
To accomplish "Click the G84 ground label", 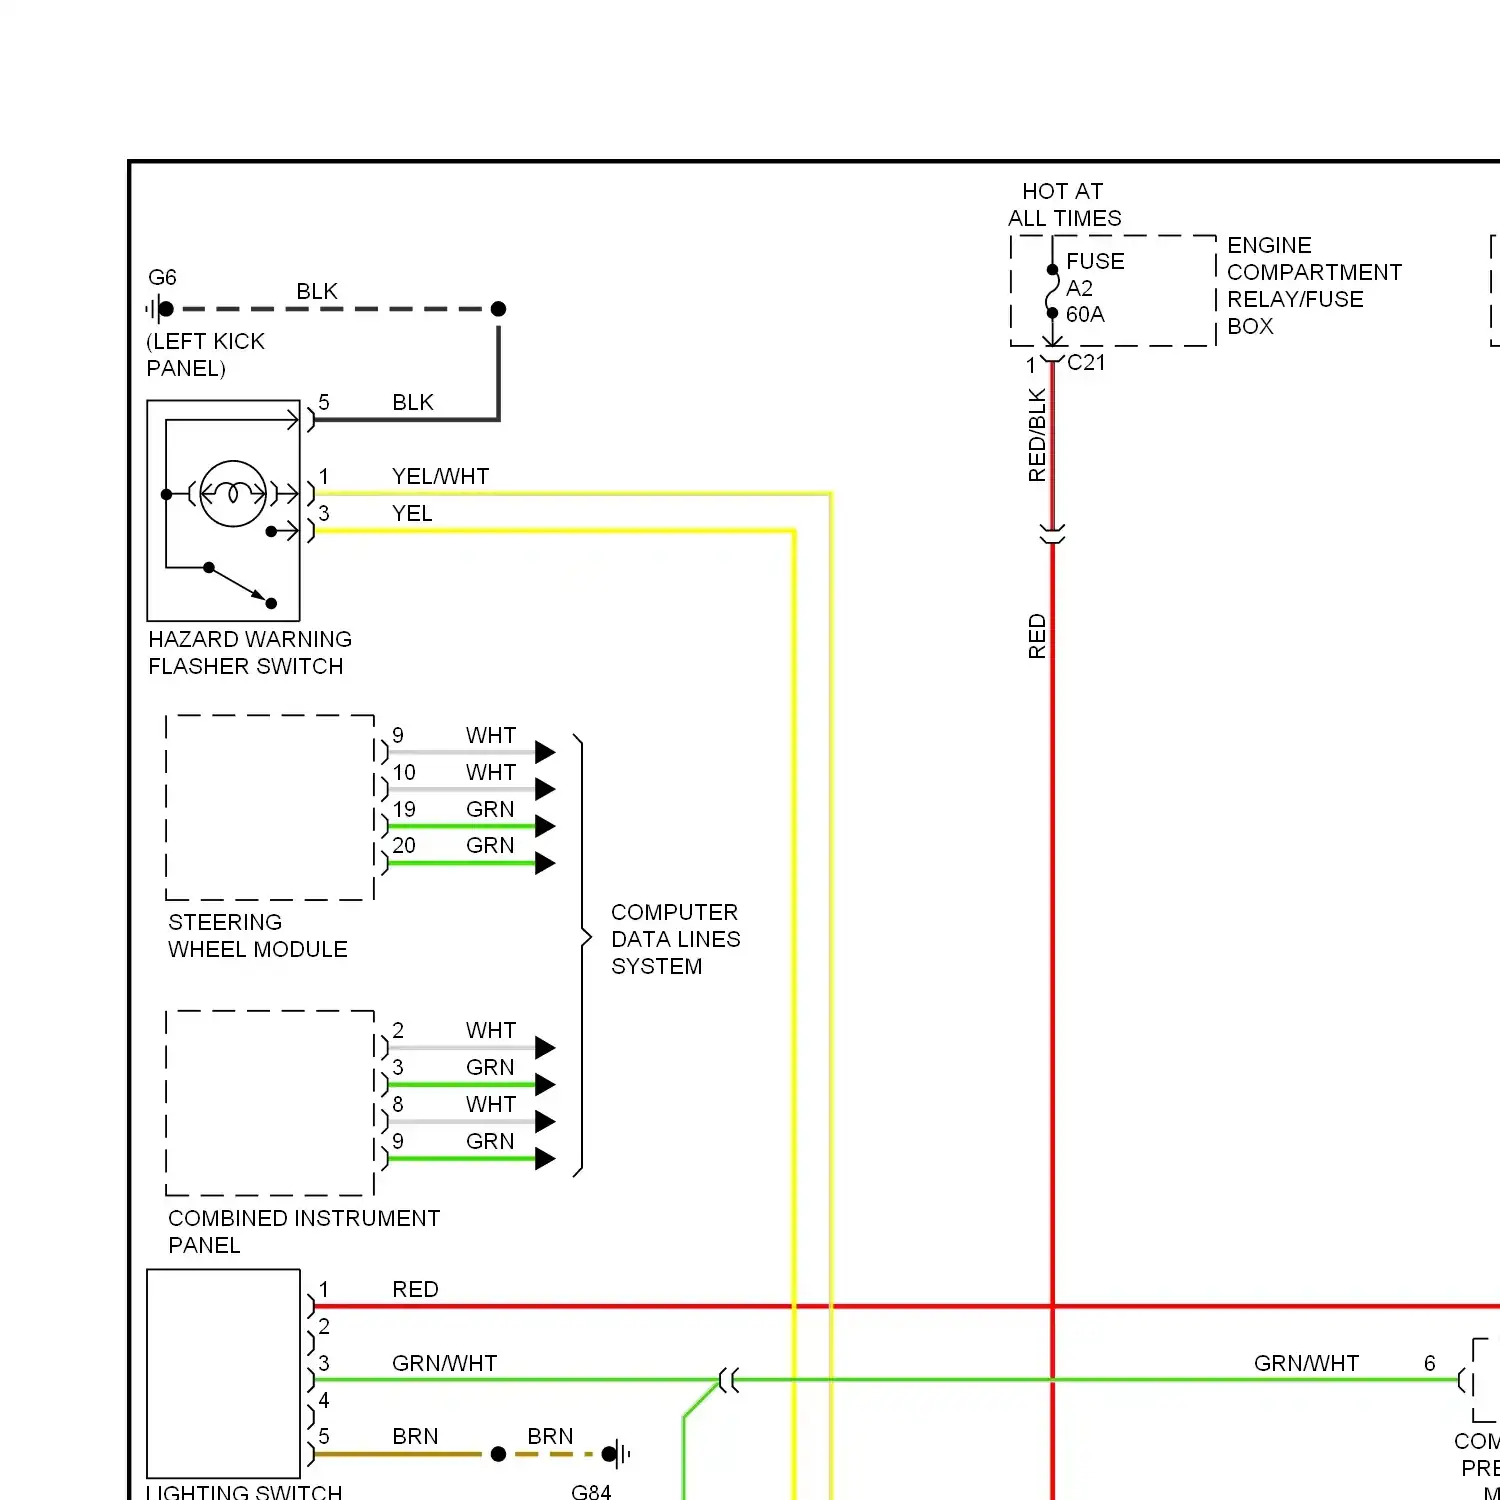I will tap(591, 1491).
